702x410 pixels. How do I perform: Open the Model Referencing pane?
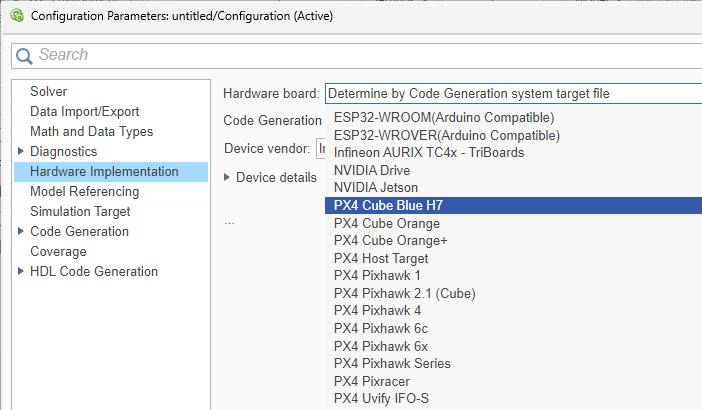point(84,191)
